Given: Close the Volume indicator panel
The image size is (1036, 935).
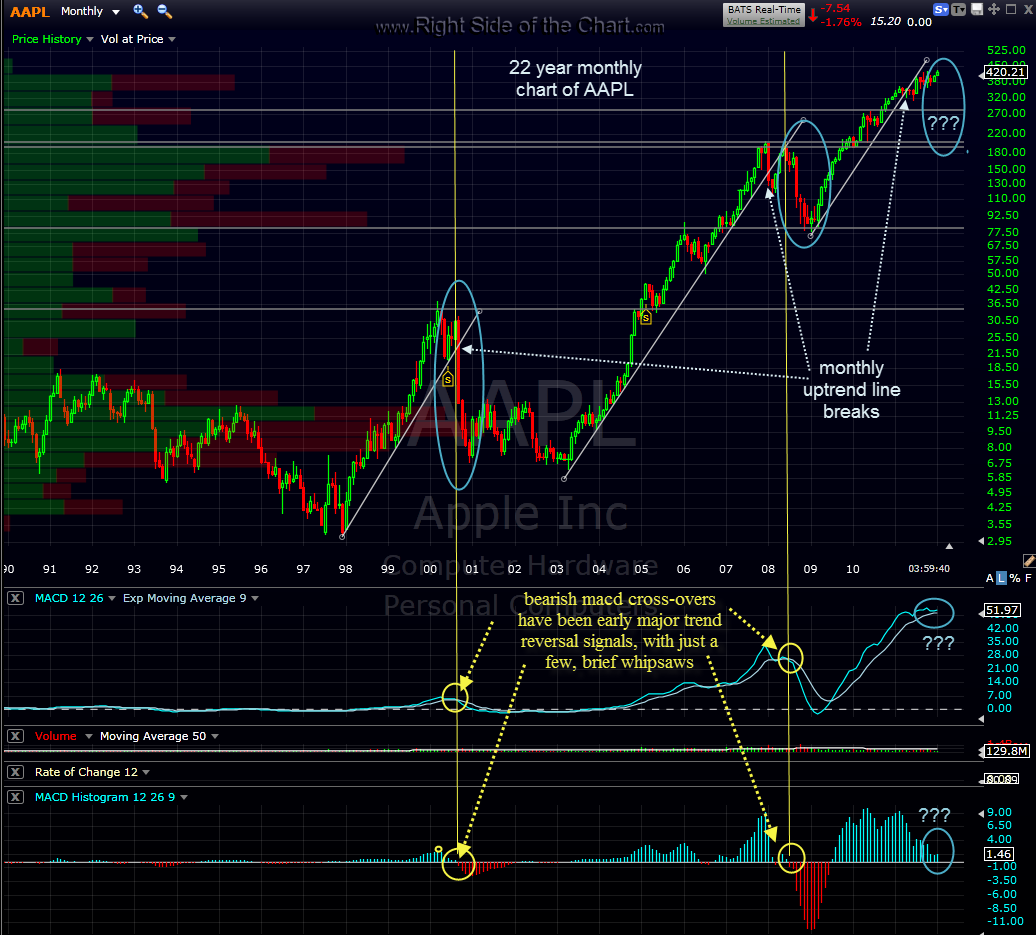Looking at the screenshot, I should [15, 736].
